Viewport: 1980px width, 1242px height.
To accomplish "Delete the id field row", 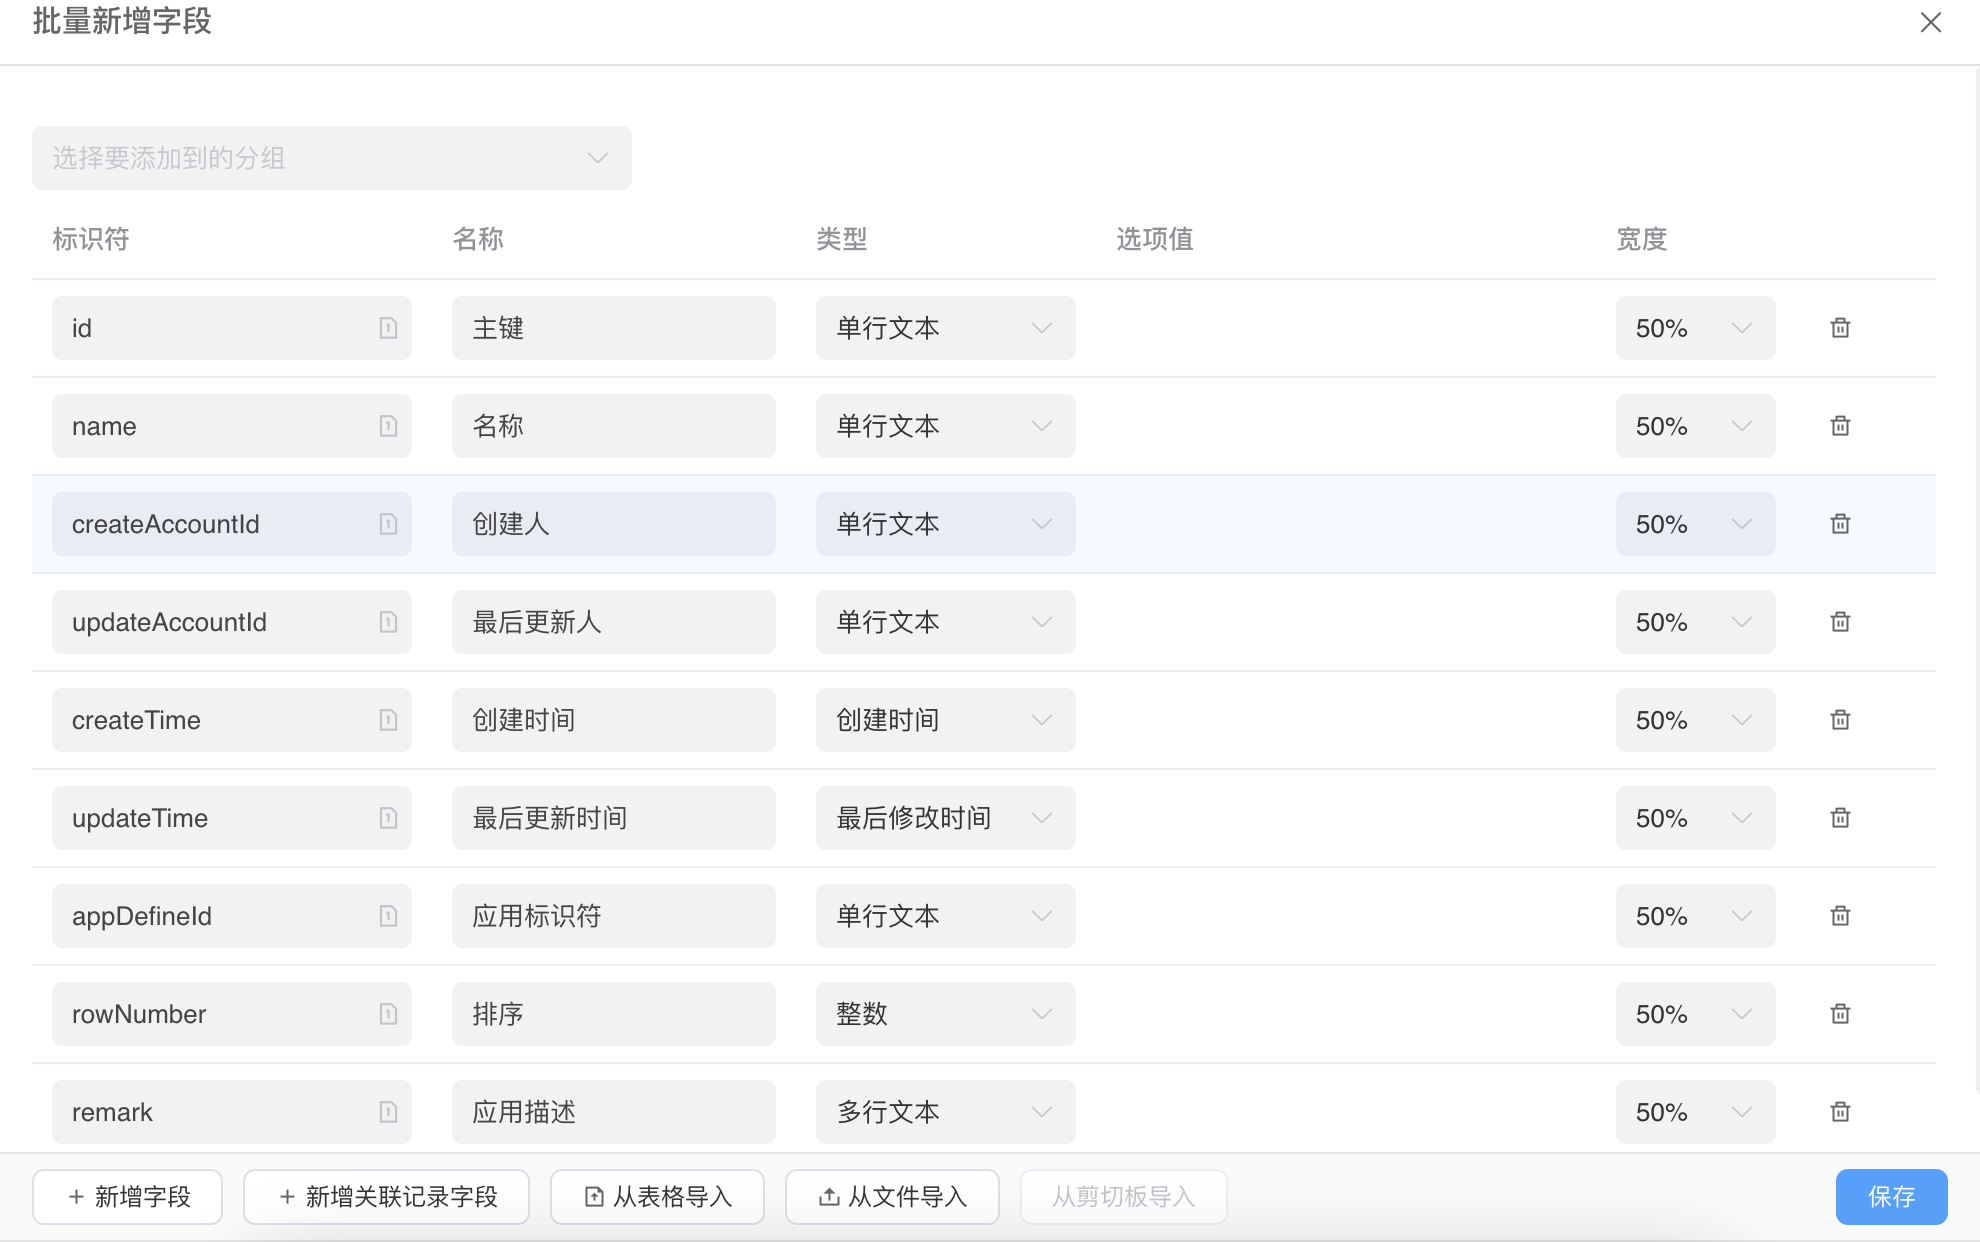I will (1840, 328).
